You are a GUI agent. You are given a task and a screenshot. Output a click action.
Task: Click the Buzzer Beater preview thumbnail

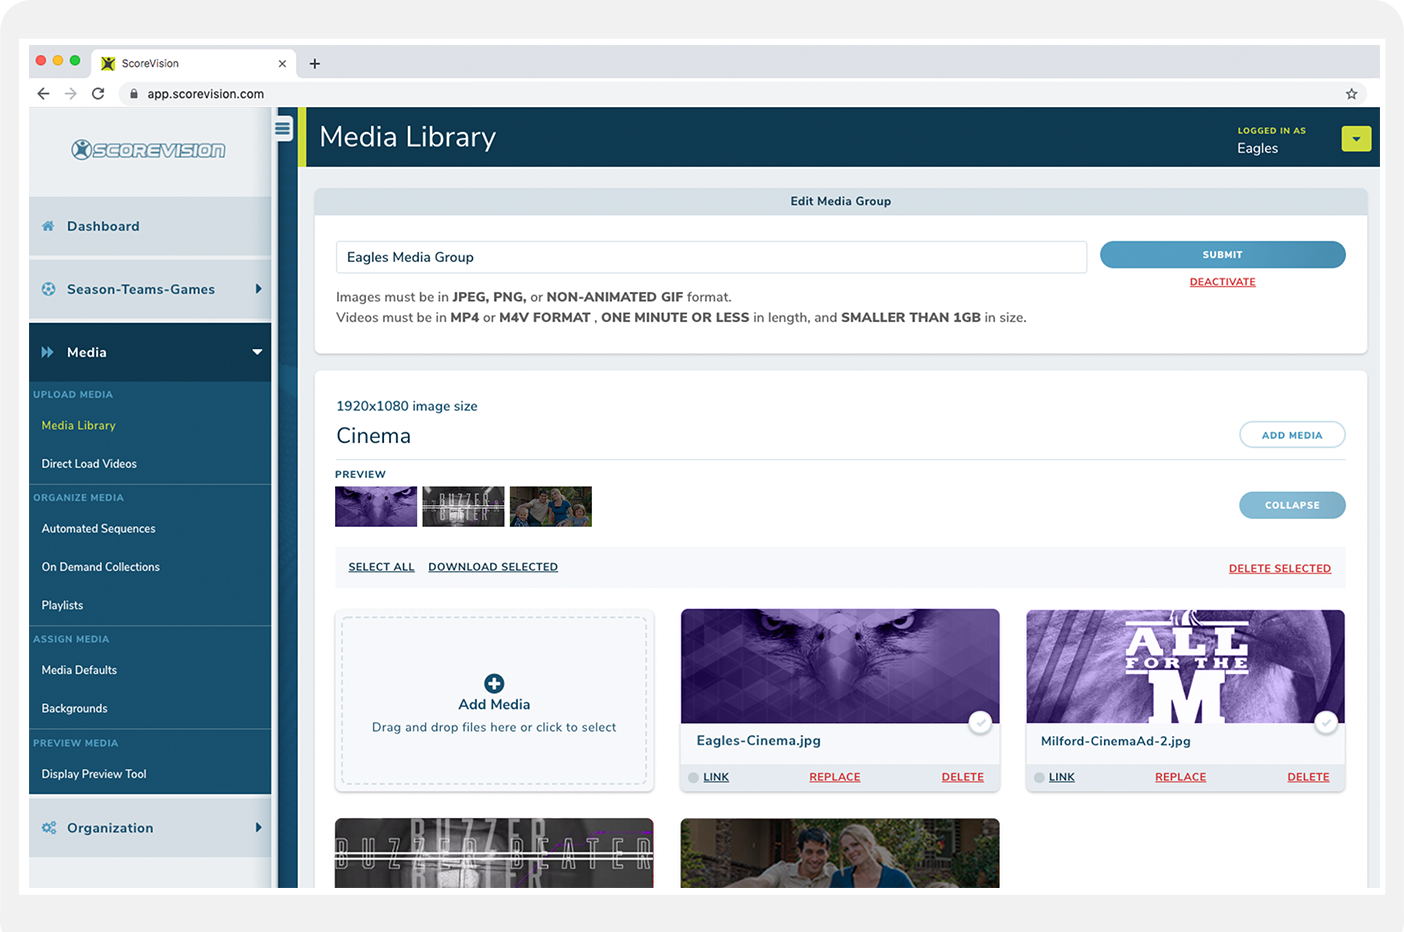click(463, 507)
